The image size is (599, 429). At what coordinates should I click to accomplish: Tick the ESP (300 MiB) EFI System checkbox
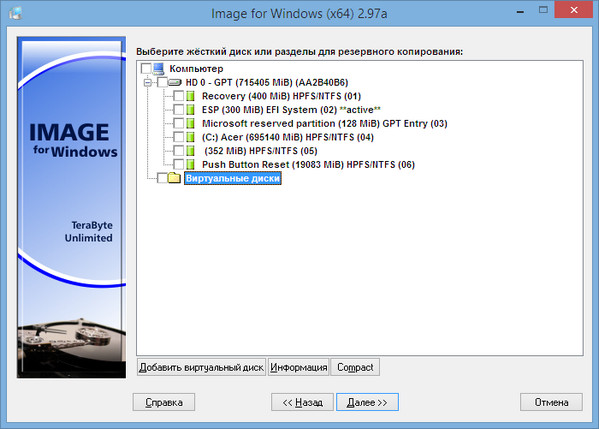(178, 110)
